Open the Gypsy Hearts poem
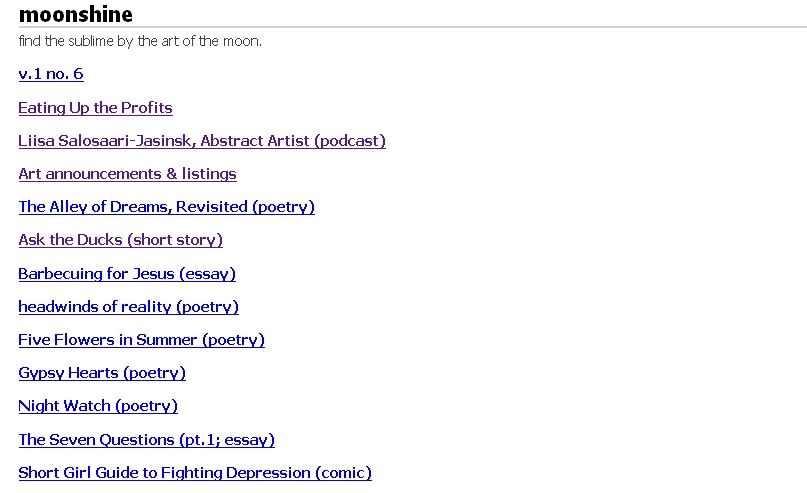Viewport: 807px width, 493px height. (x=102, y=373)
